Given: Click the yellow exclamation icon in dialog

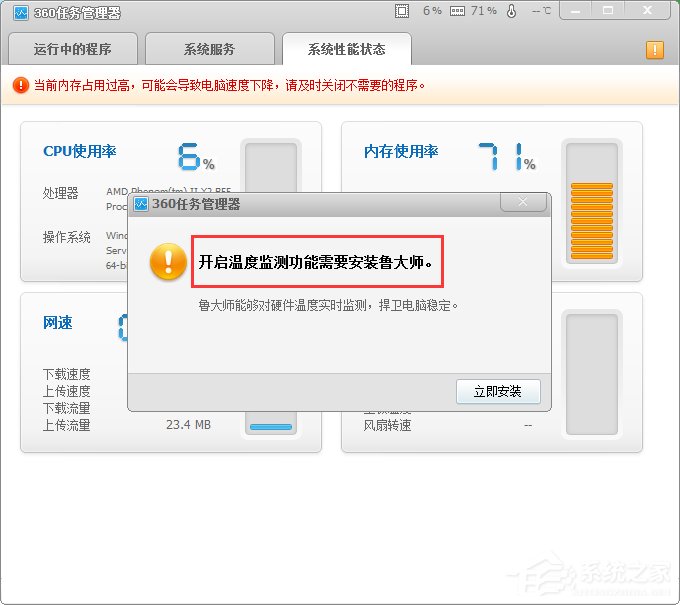Looking at the screenshot, I should click(168, 262).
